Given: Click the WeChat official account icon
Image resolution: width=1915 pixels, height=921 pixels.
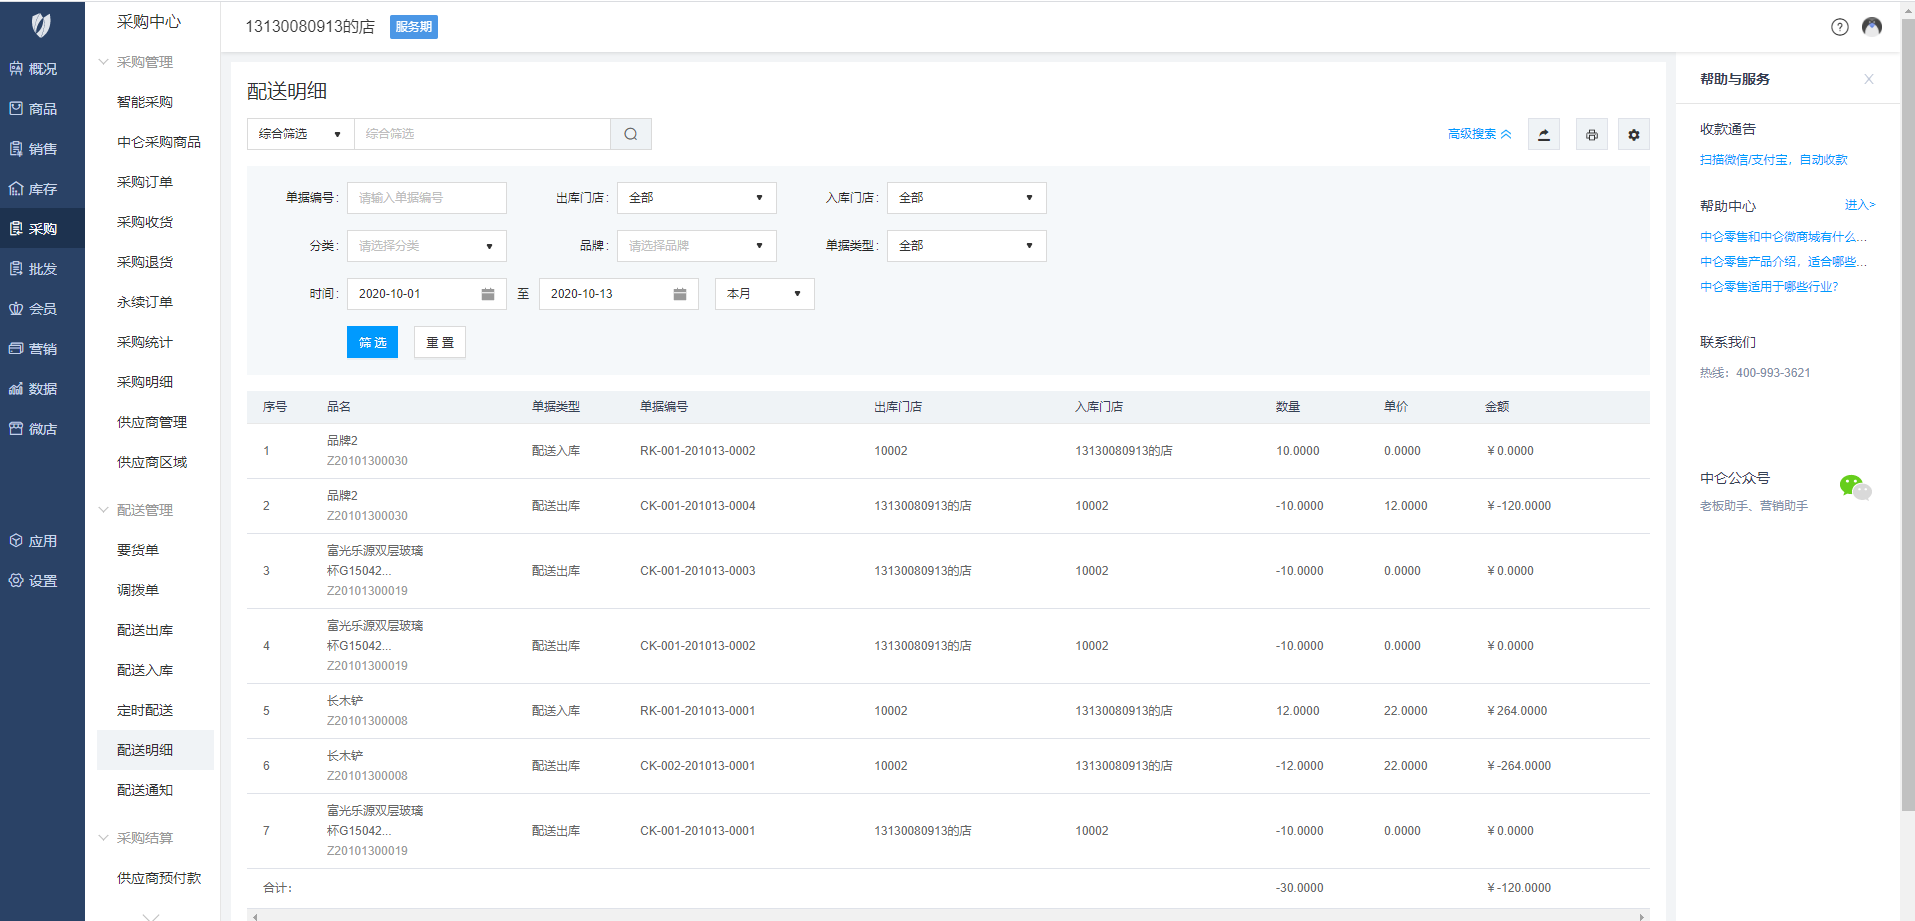Looking at the screenshot, I should [x=1854, y=488].
